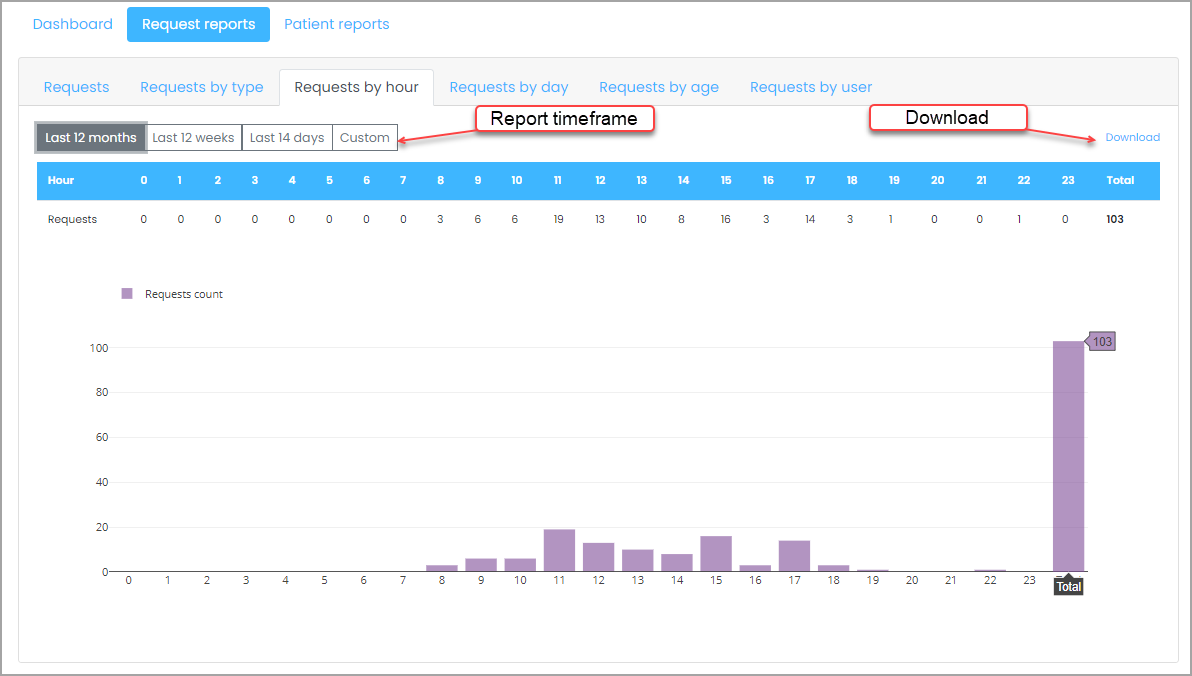Screen dimensions: 1192x676
Task: Open Requests by day tab
Action: click(509, 87)
